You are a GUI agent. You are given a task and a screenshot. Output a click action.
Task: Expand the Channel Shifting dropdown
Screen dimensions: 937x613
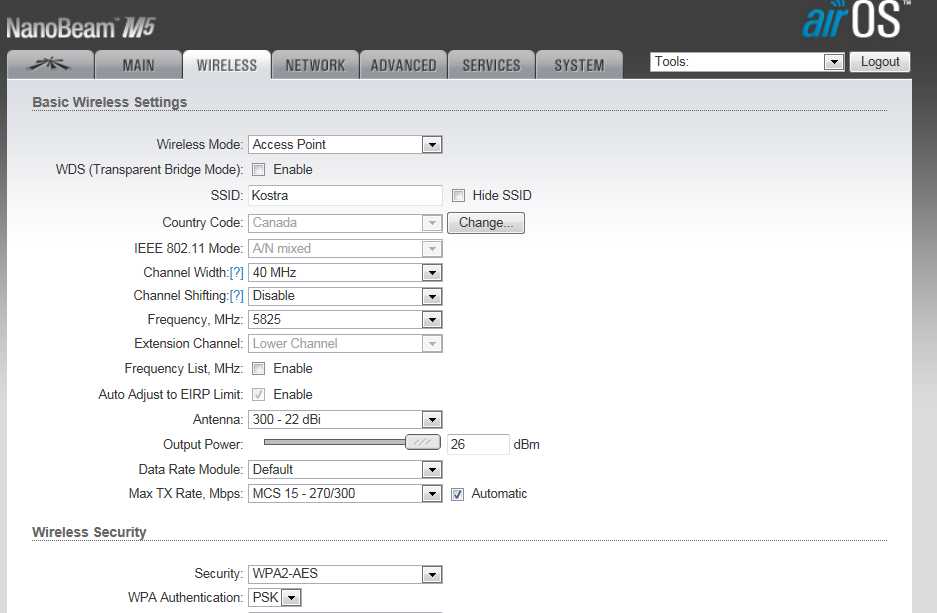[x=345, y=296]
